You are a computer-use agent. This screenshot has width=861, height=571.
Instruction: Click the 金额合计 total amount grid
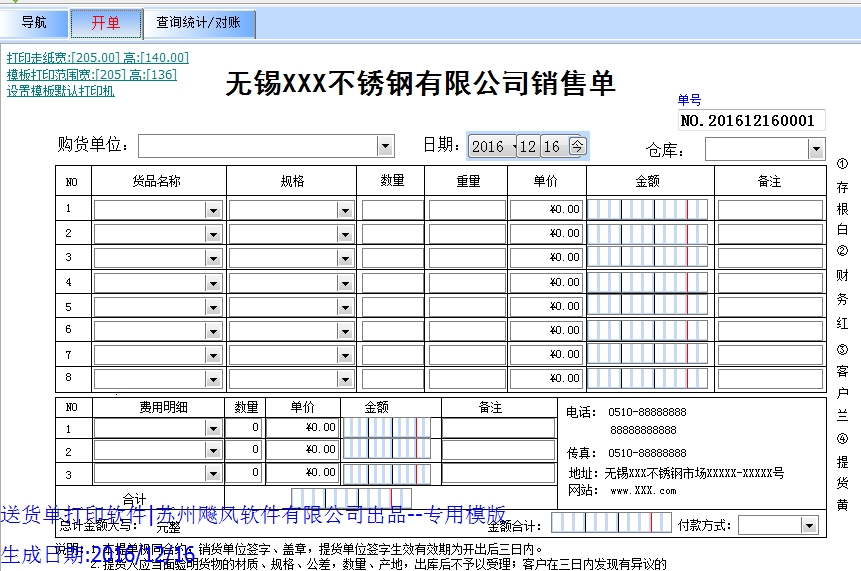click(x=611, y=523)
